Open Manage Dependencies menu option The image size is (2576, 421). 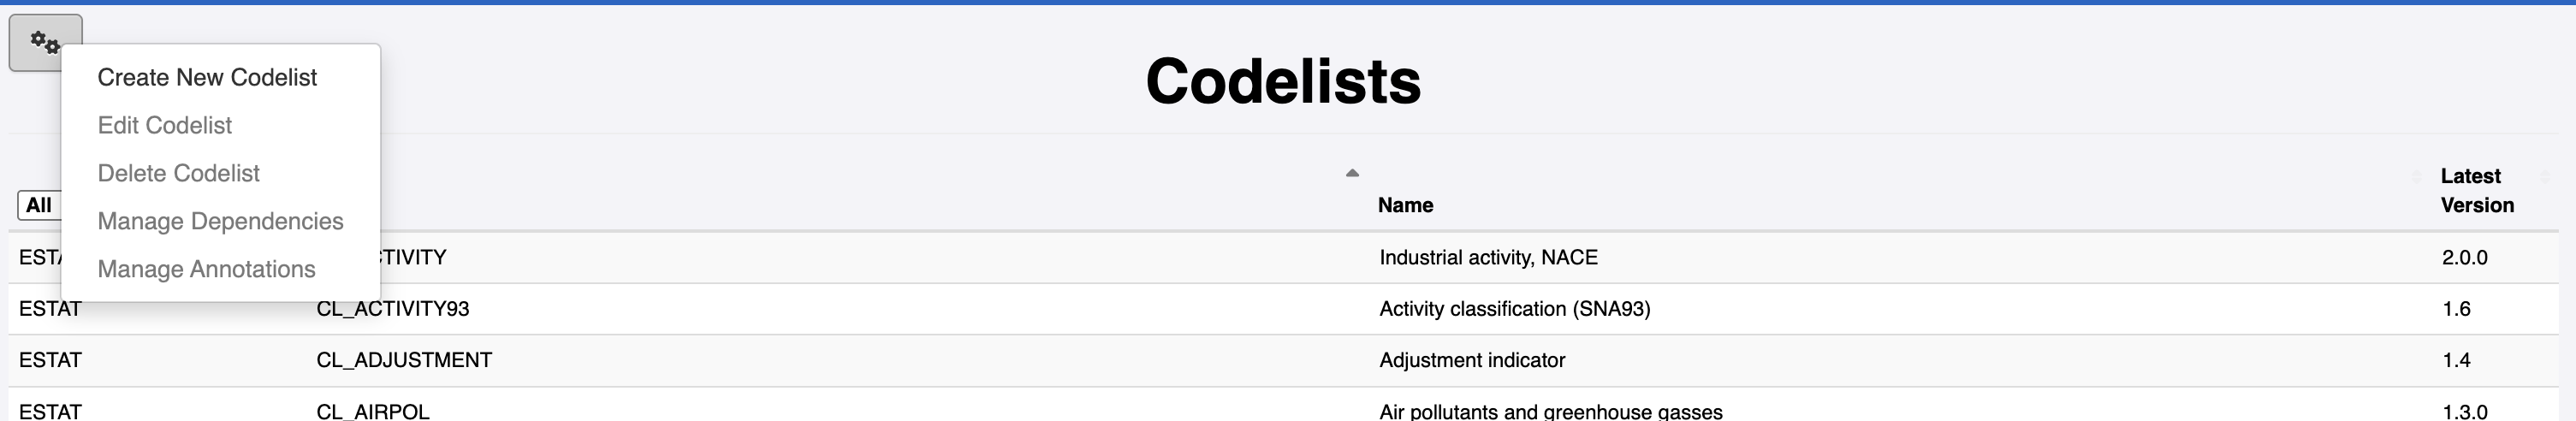[x=220, y=222]
